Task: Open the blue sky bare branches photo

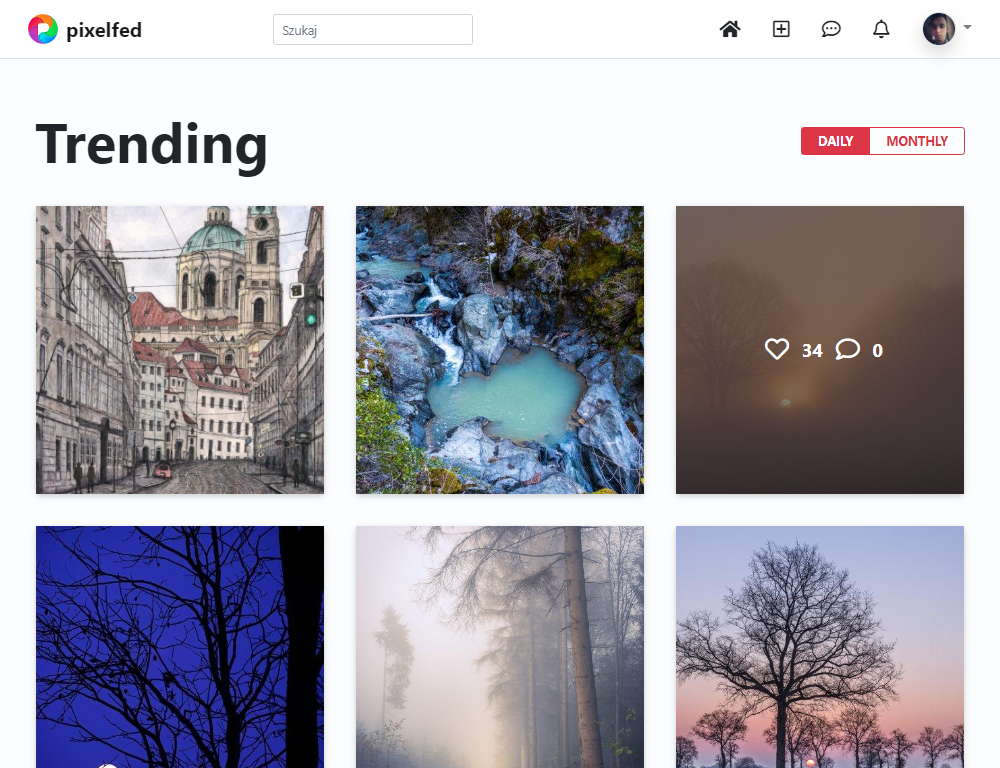Action: pyautogui.click(x=180, y=647)
